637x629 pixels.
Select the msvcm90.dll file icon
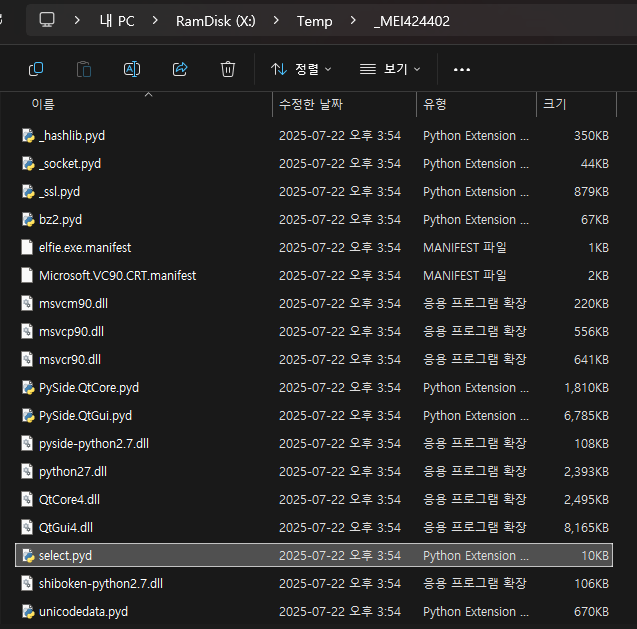[27, 304]
